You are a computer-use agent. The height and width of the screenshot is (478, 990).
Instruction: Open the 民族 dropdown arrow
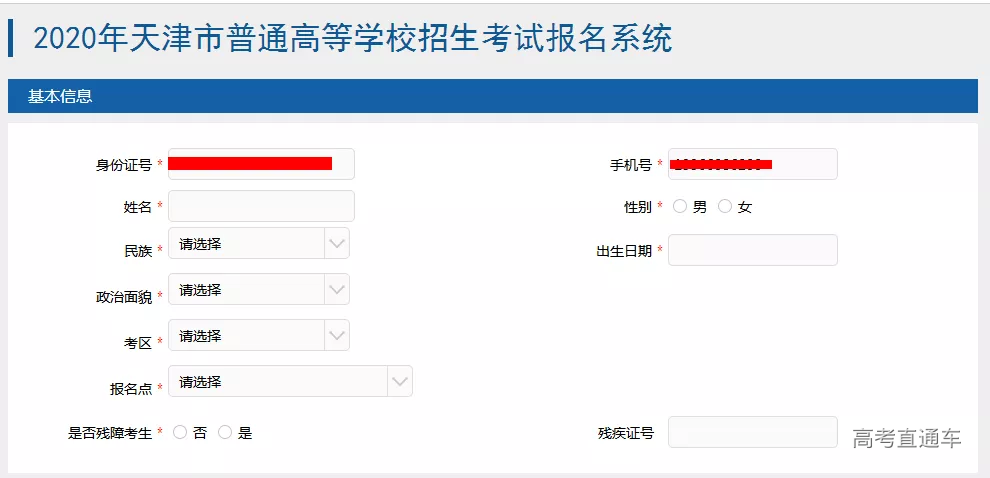337,243
